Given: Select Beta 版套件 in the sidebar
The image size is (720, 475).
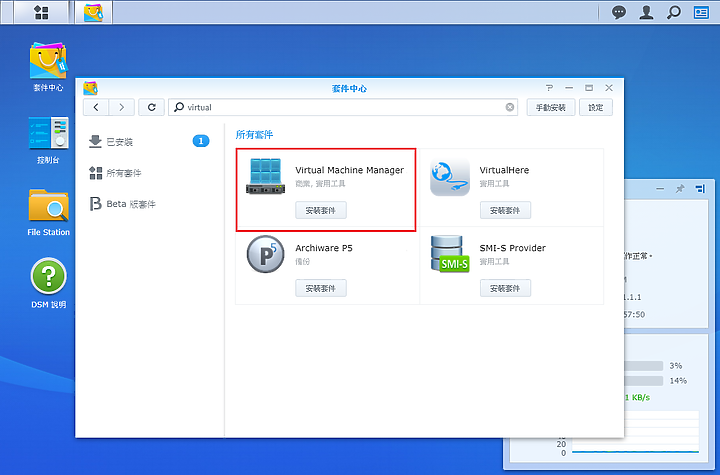Looking at the screenshot, I should [x=149, y=204].
